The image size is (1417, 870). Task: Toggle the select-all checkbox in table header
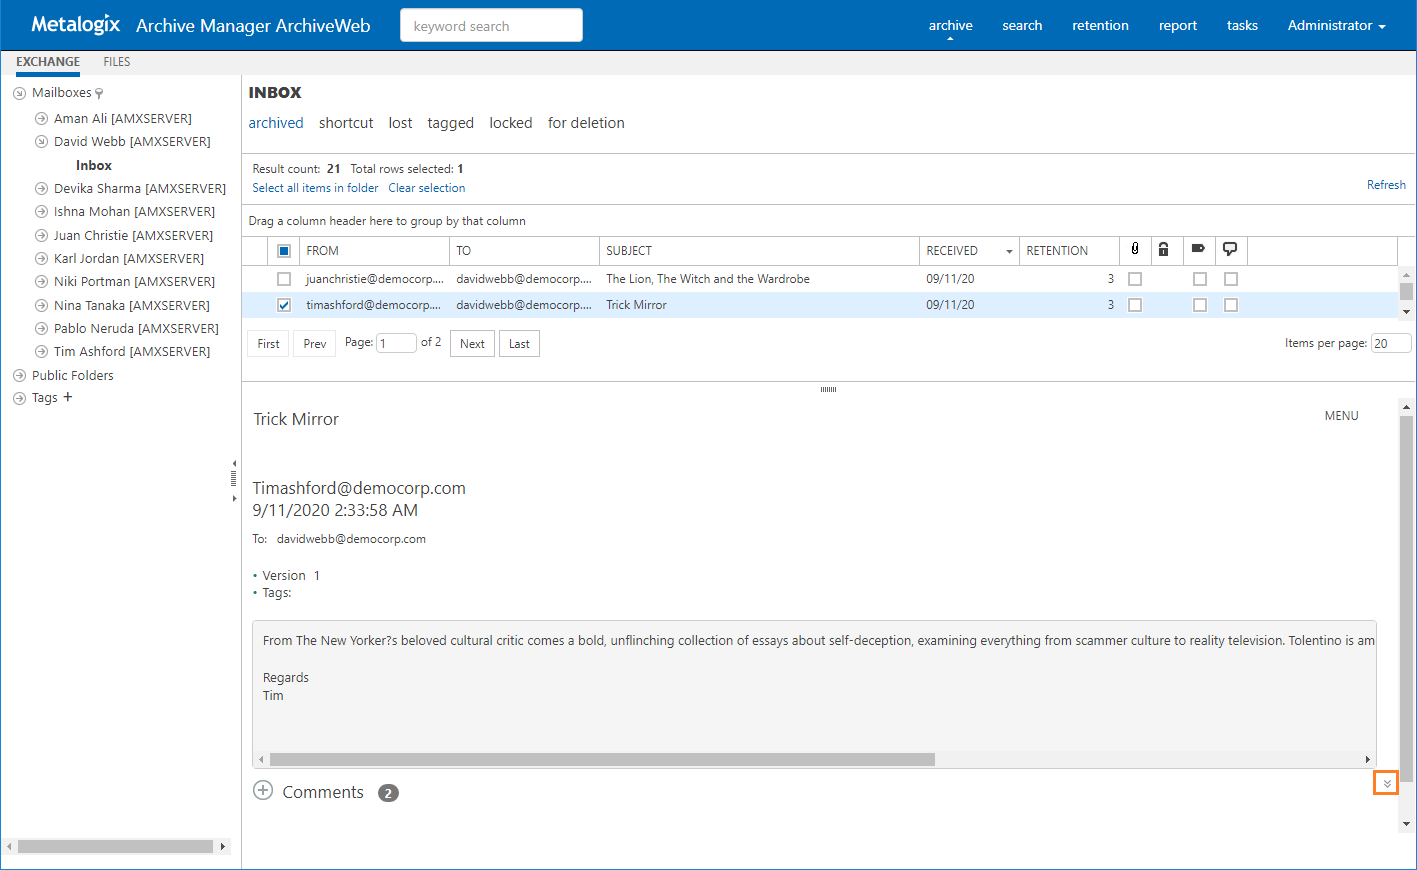pyautogui.click(x=284, y=251)
